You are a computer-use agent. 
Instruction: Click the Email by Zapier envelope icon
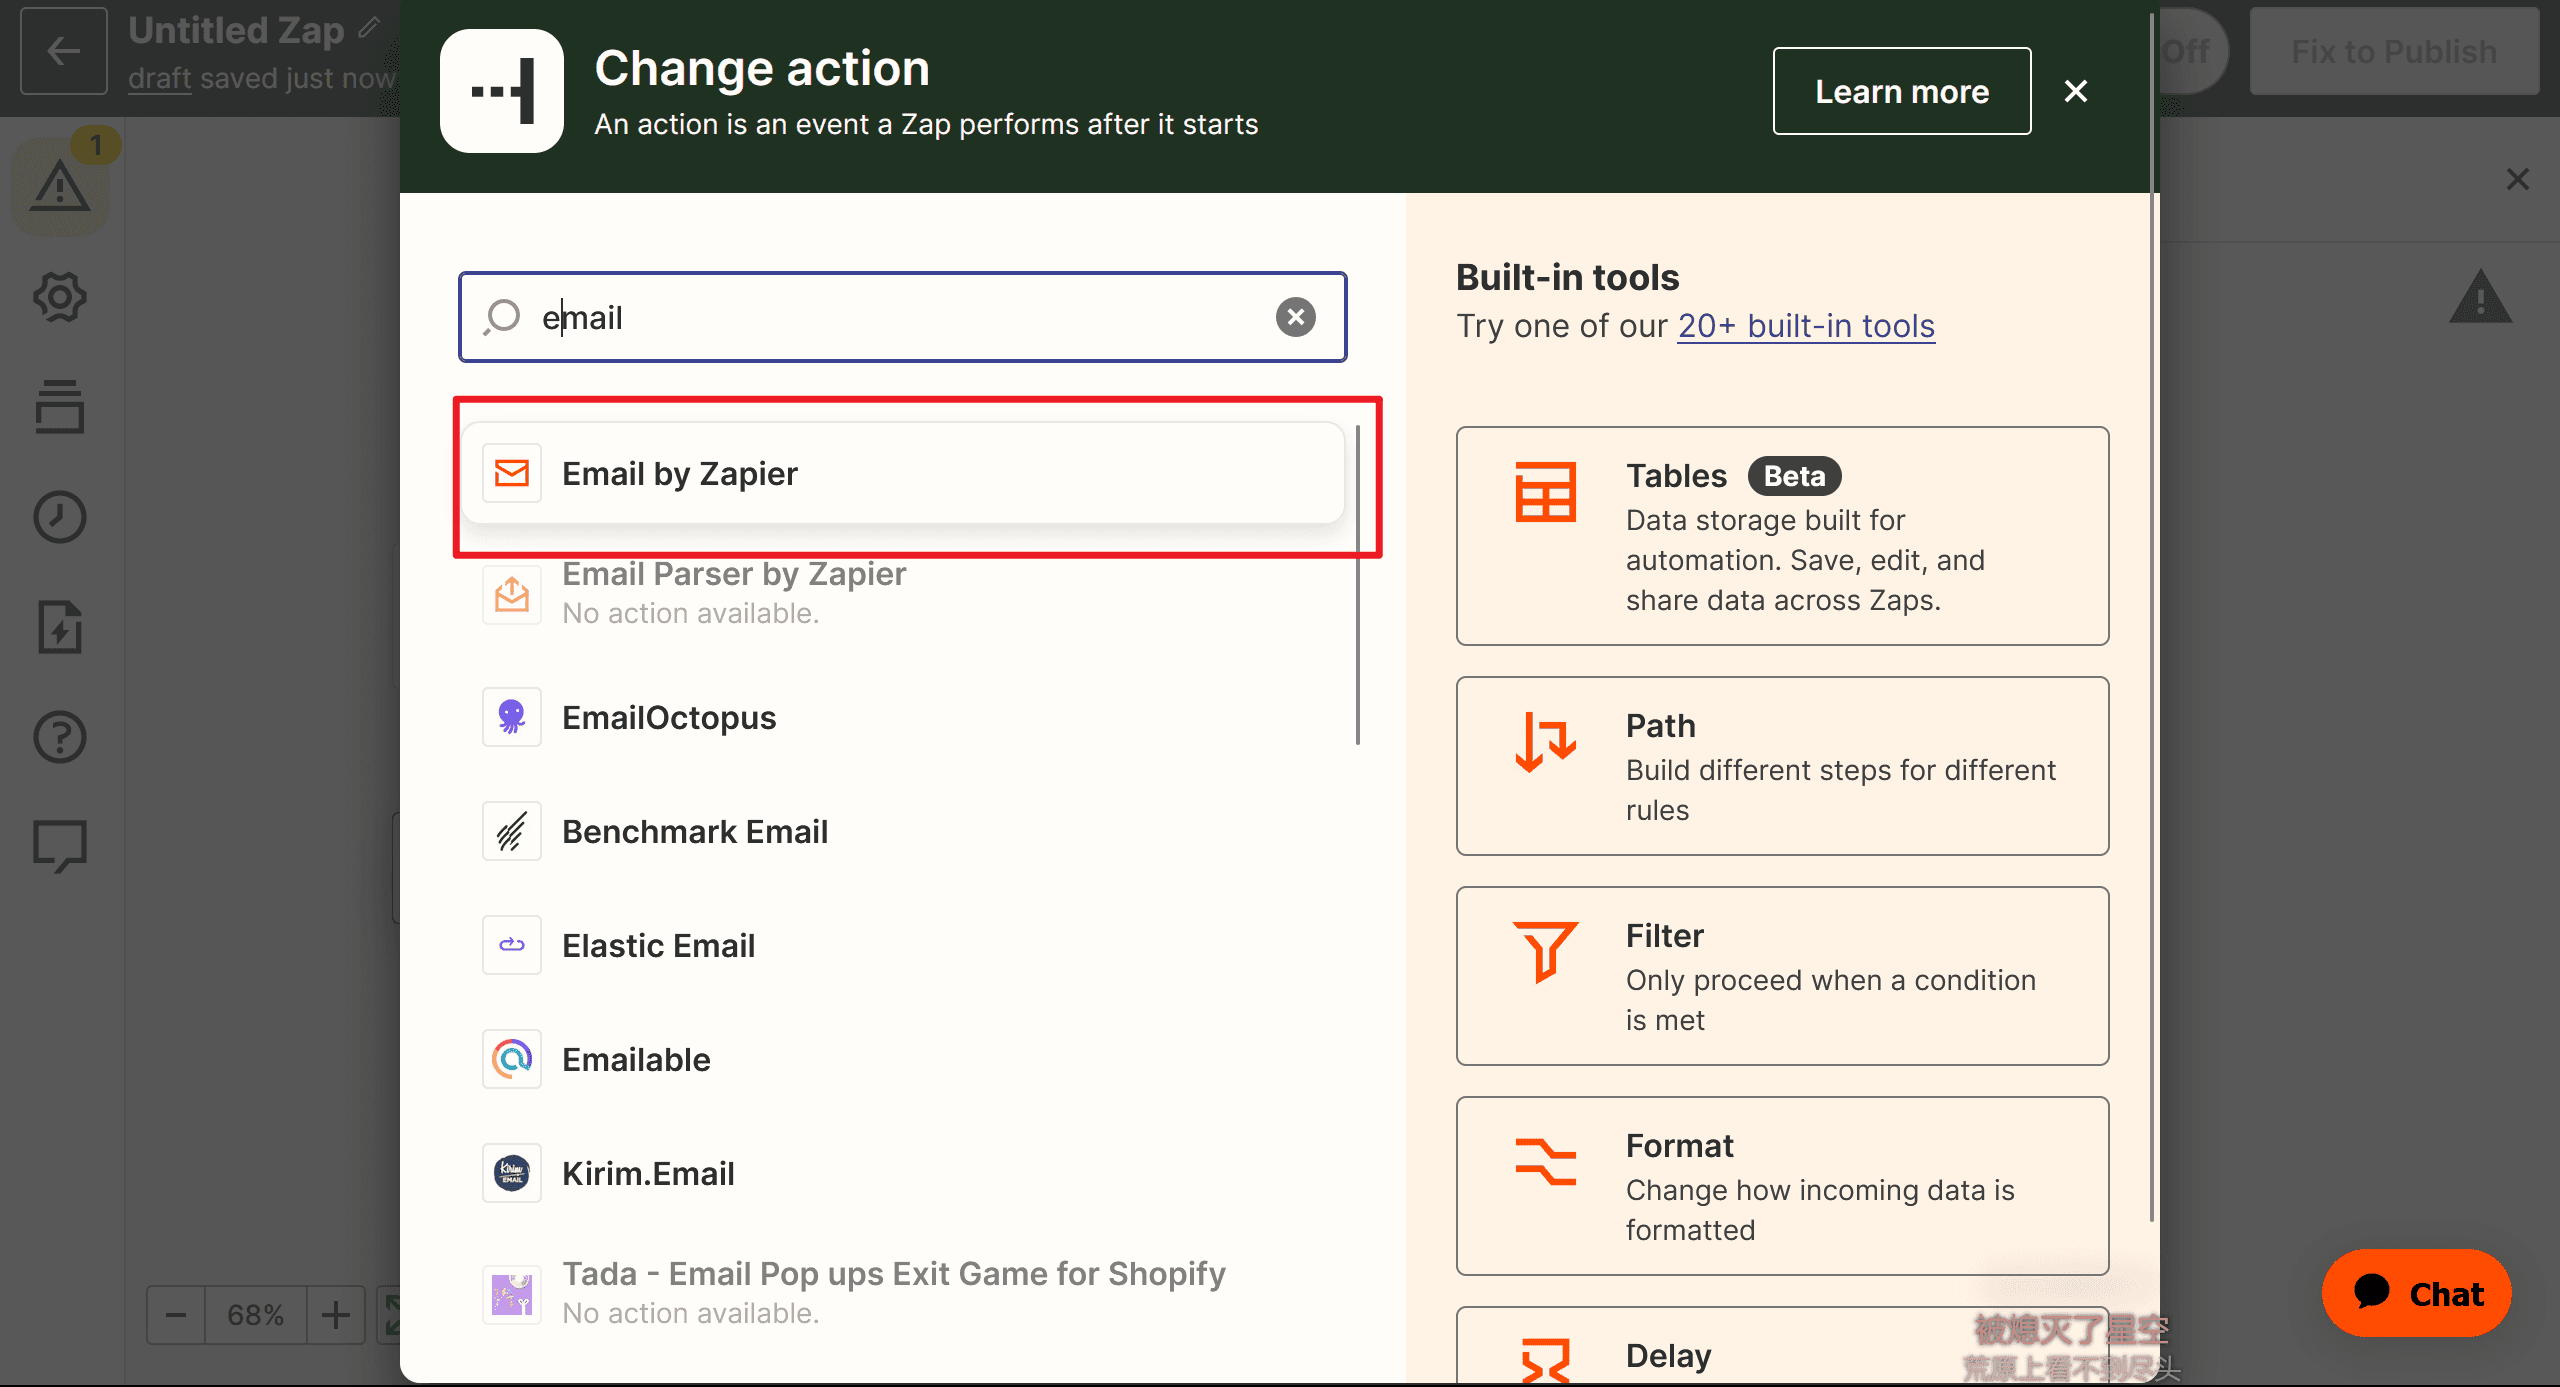click(512, 473)
